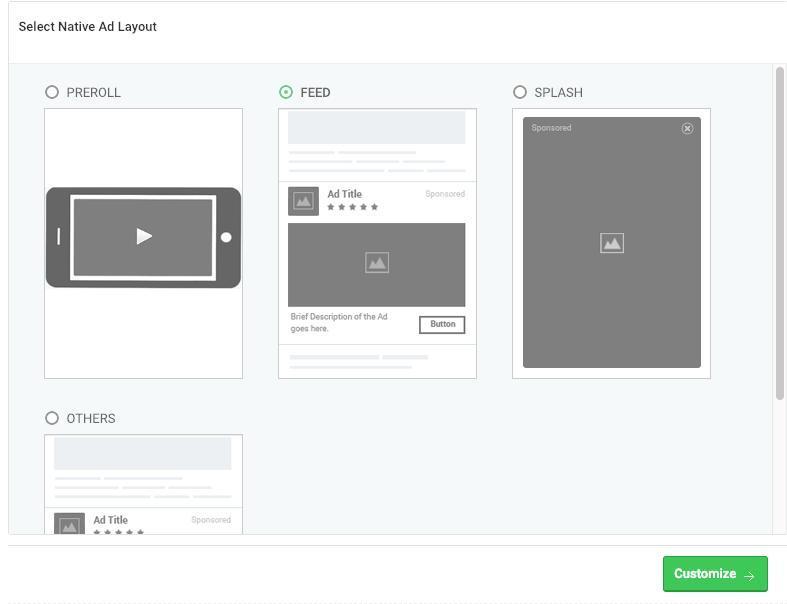This screenshot has height=604, width=787.
Task: Click the close icon on Splash preview
Action: (x=687, y=129)
